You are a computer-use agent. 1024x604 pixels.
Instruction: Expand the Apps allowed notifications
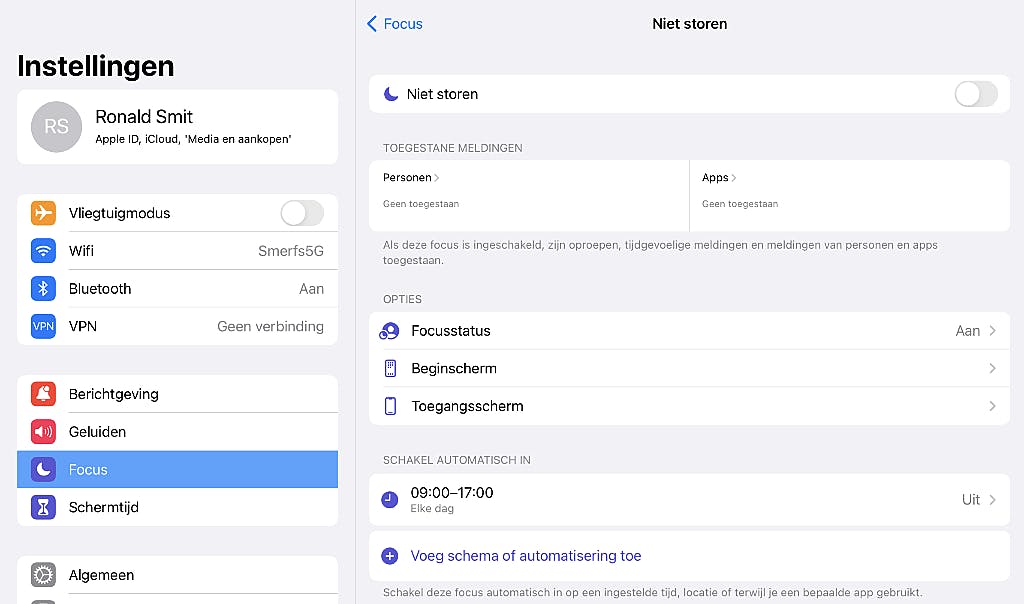click(719, 178)
